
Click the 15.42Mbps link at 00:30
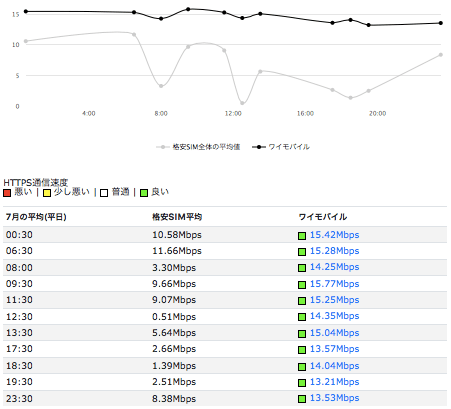[334, 235]
